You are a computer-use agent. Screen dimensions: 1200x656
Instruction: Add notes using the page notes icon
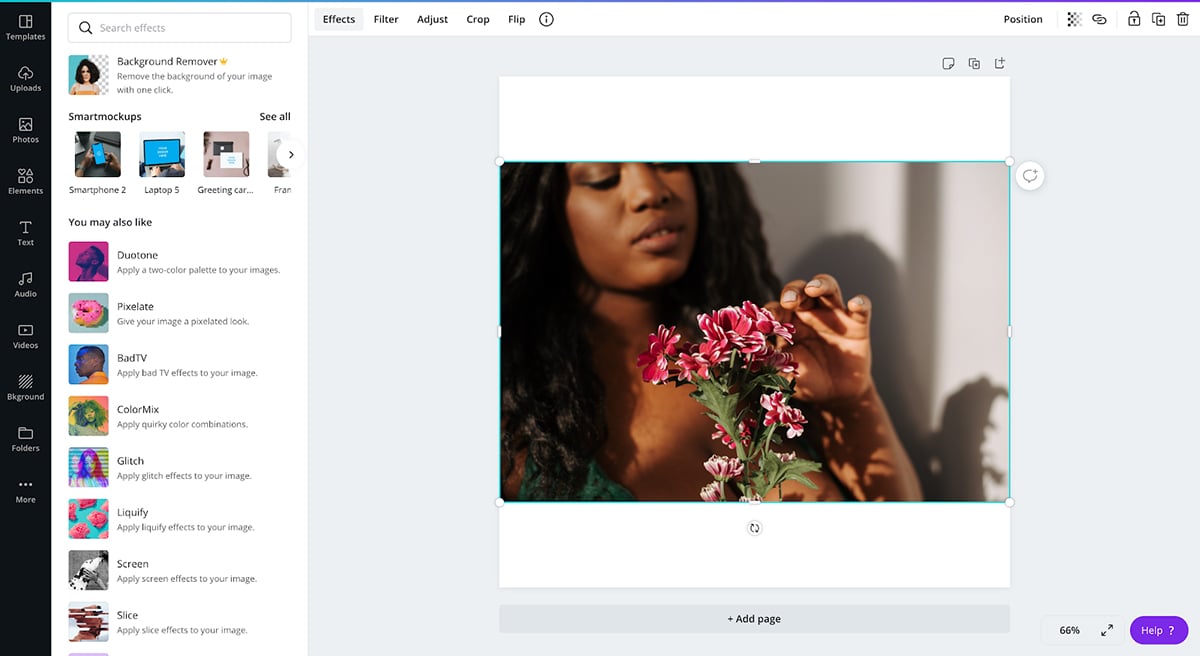948,64
